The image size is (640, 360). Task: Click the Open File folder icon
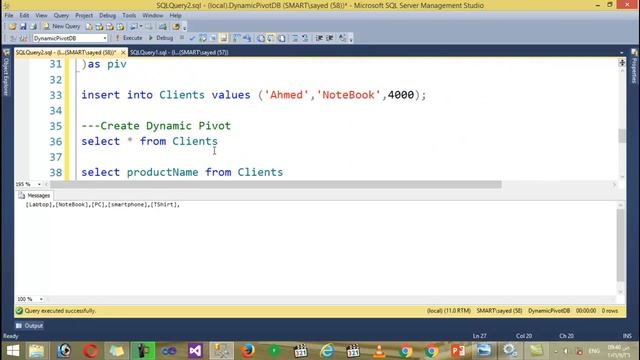tap(12, 27)
